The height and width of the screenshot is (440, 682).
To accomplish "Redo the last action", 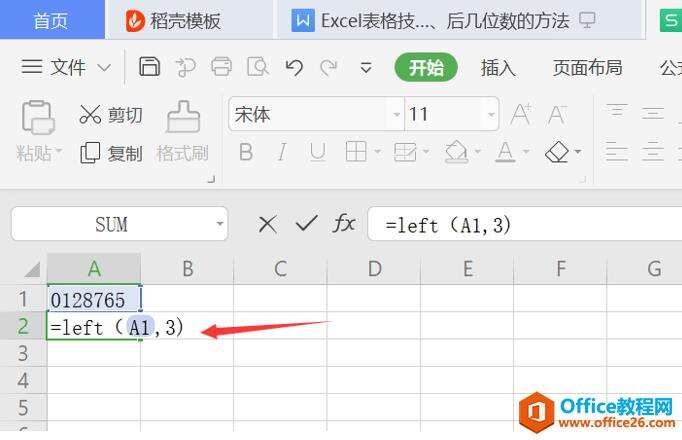I will coord(328,67).
